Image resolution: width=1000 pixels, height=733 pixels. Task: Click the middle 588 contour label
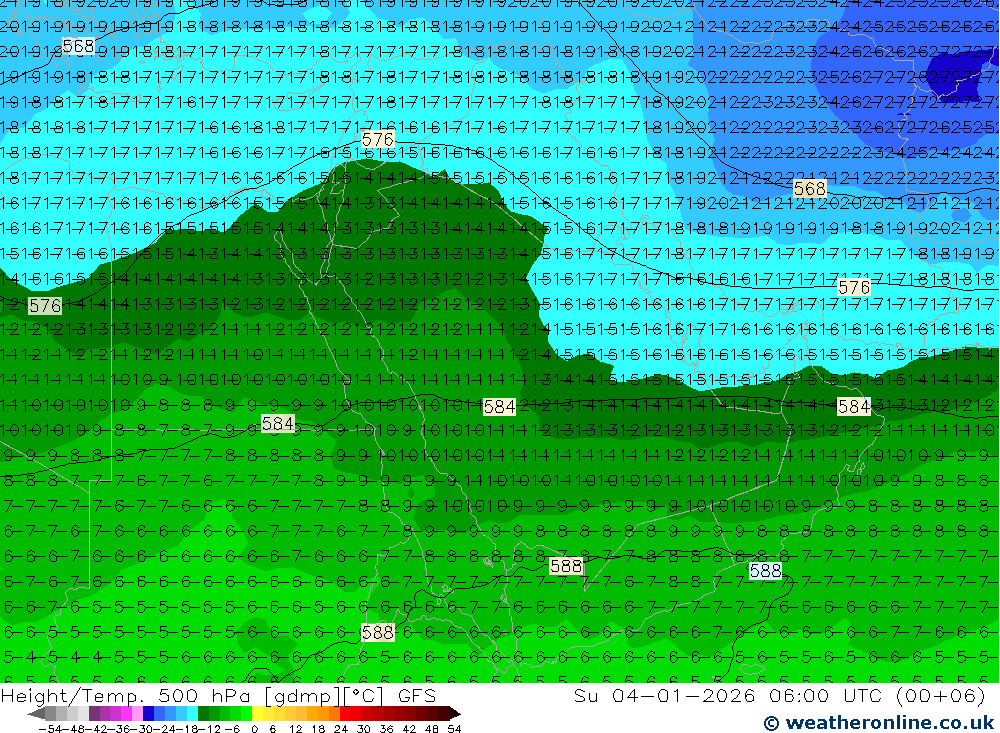pyautogui.click(x=566, y=566)
